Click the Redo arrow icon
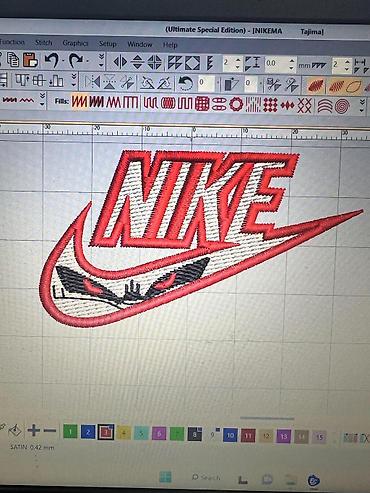The width and height of the screenshot is (370, 493). pos(76,61)
